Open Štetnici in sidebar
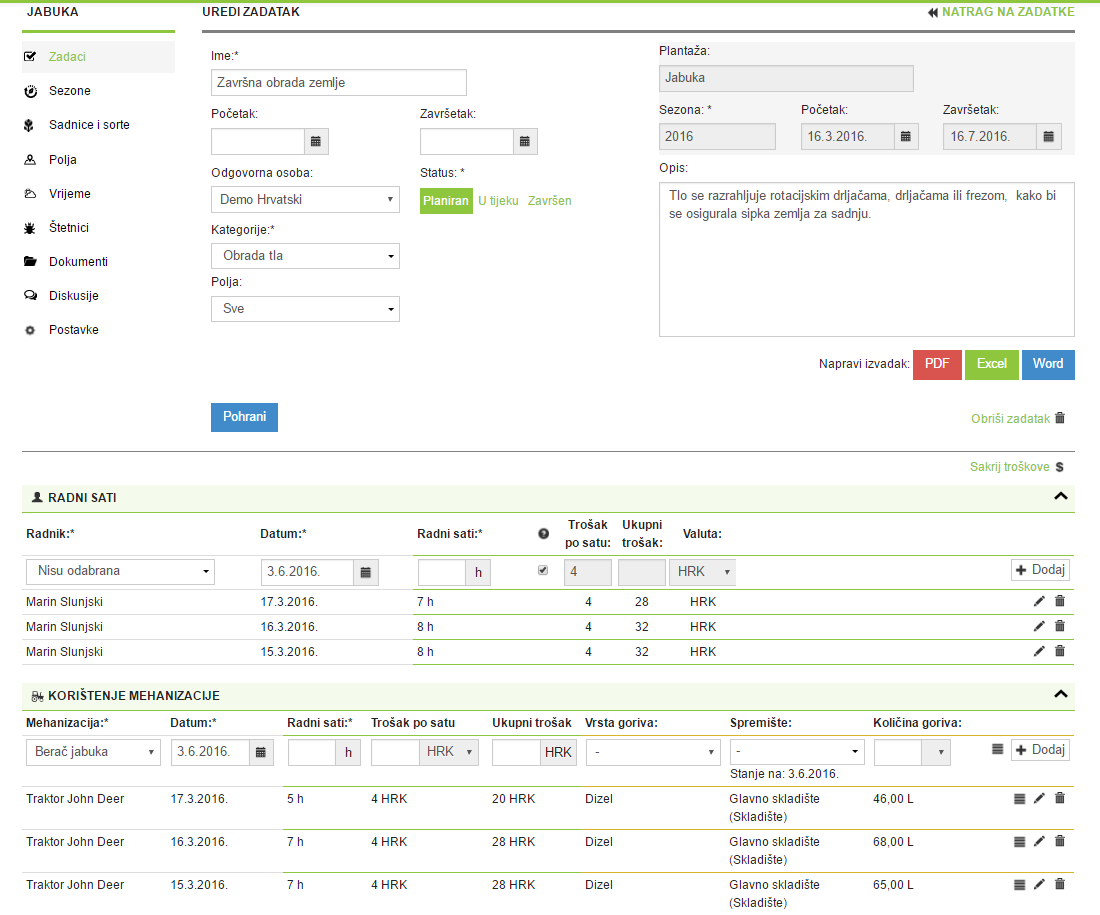The width and height of the screenshot is (1100, 915). pyautogui.click(x=69, y=227)
